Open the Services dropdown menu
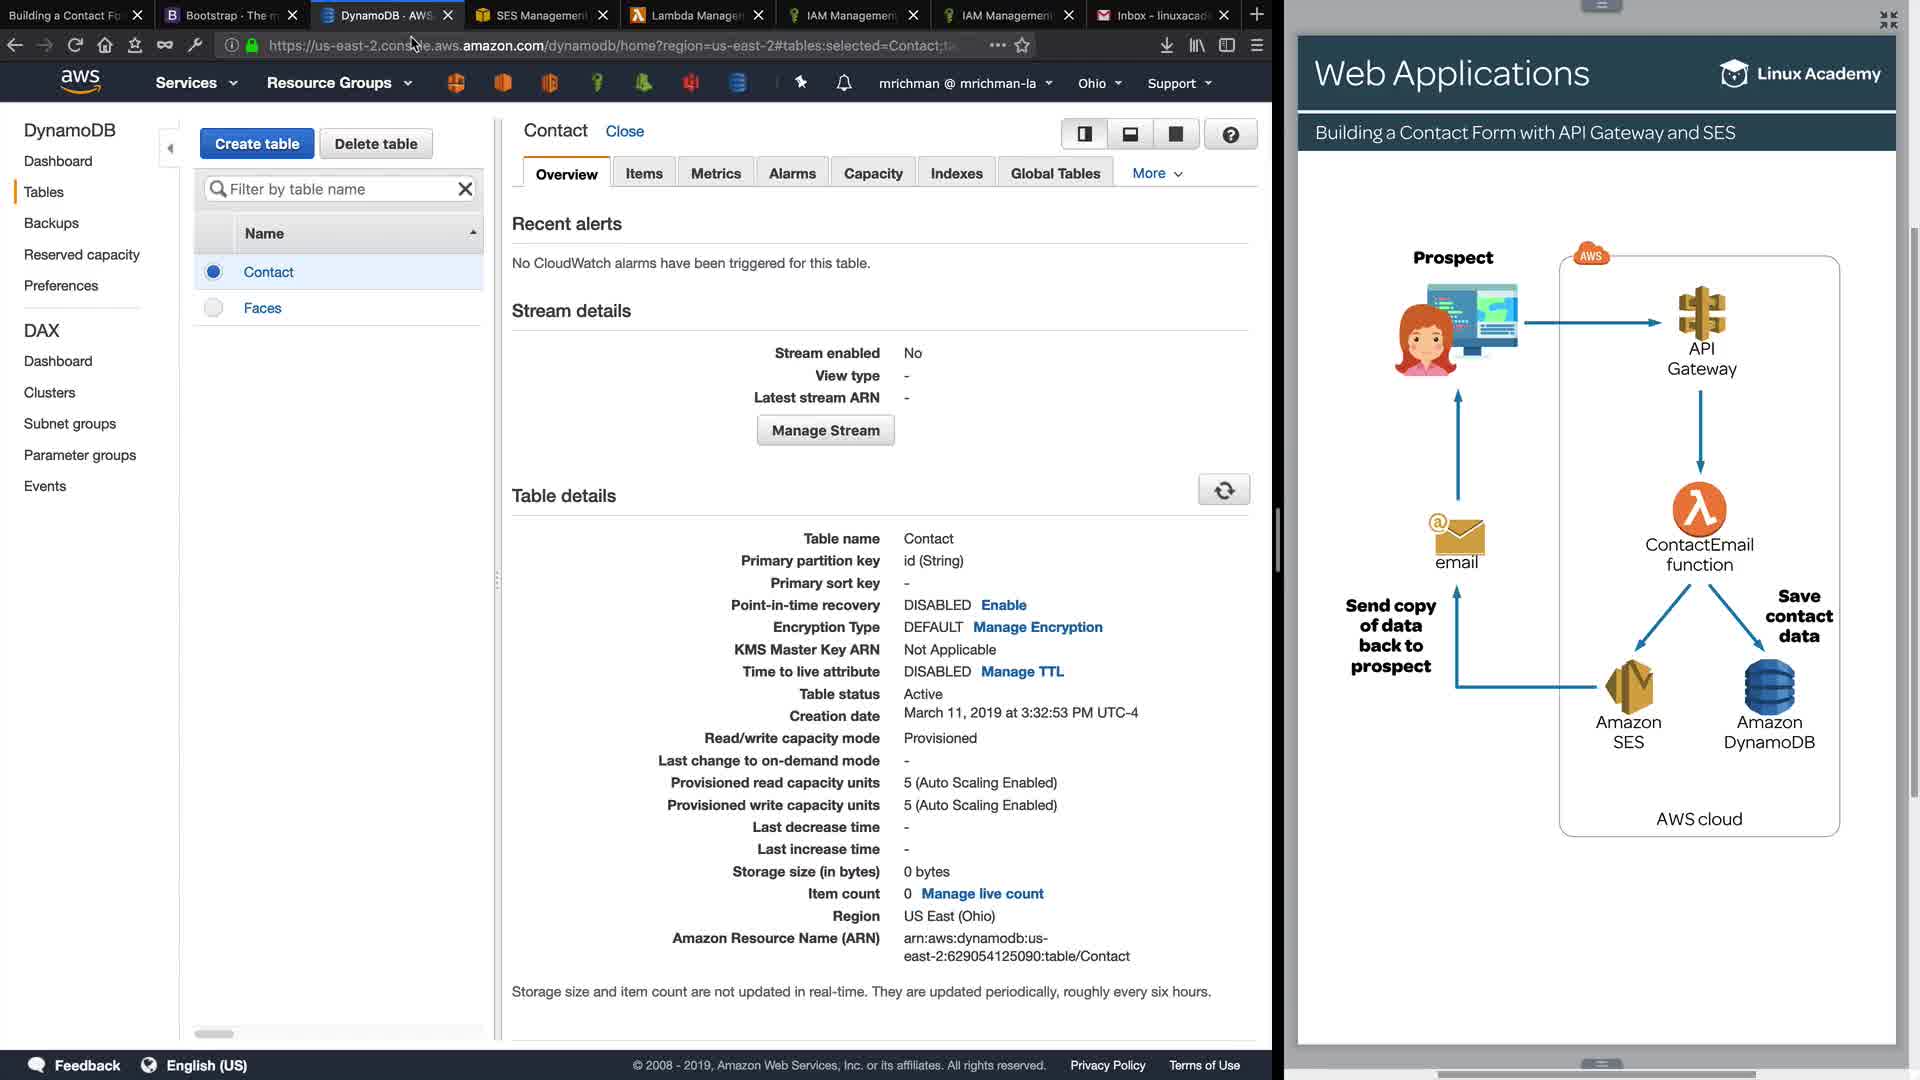 tap(196, 83)
